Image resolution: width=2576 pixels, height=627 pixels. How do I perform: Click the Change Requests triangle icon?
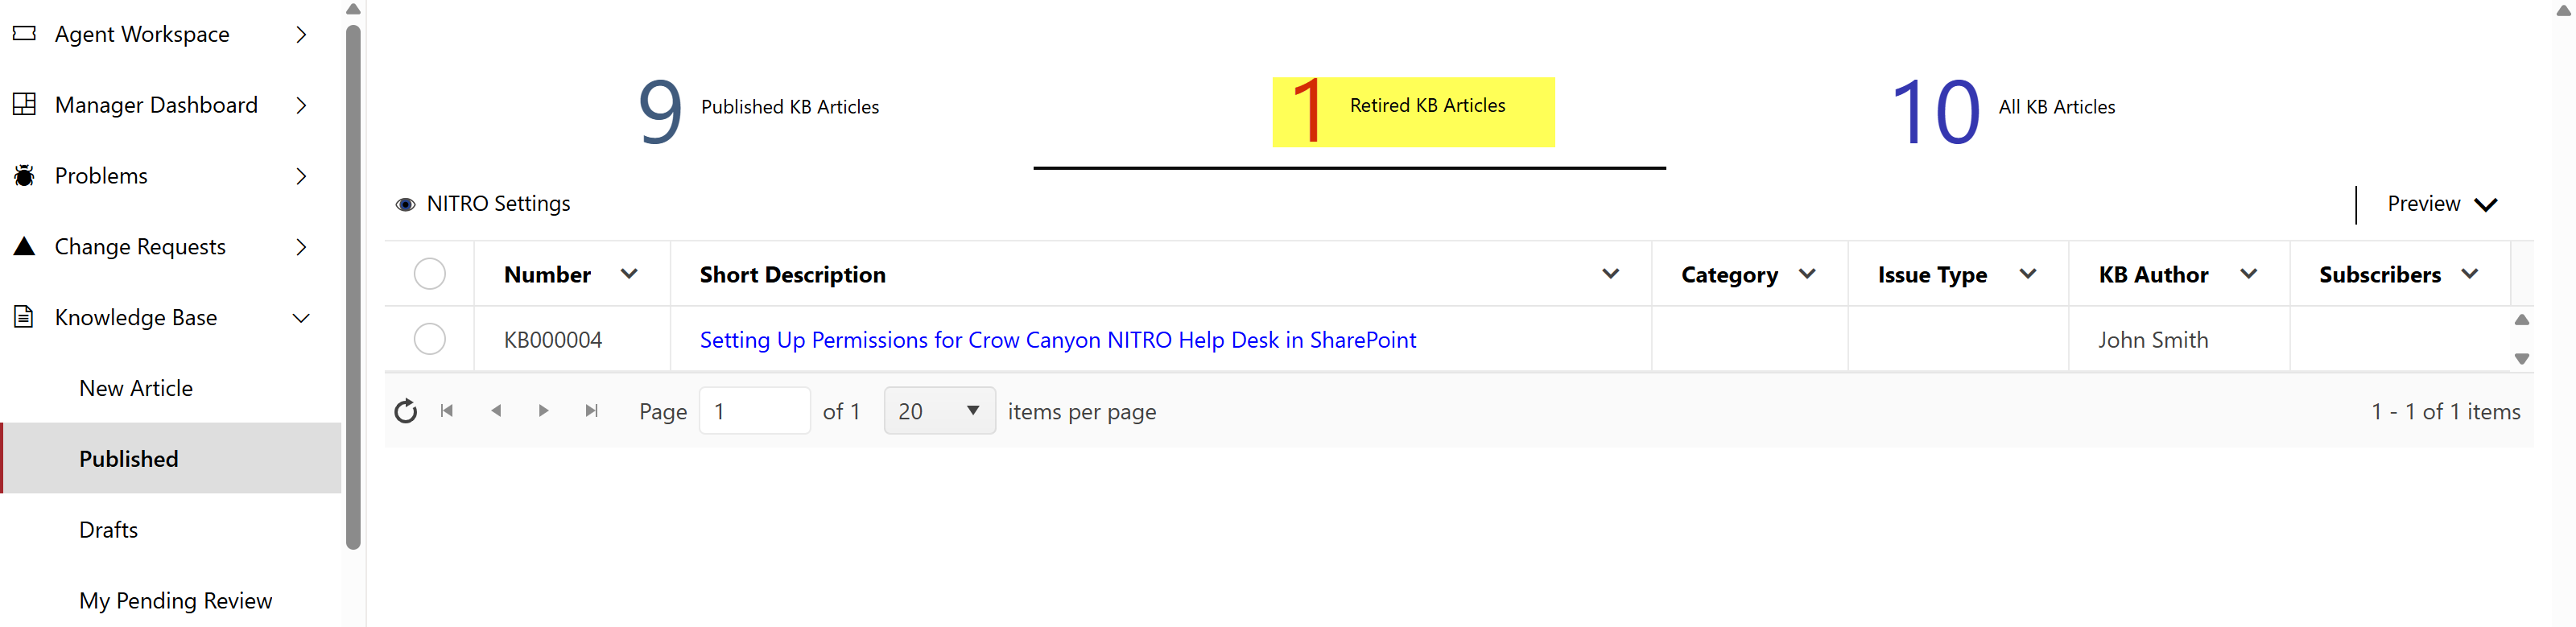(x=24, y=246)
